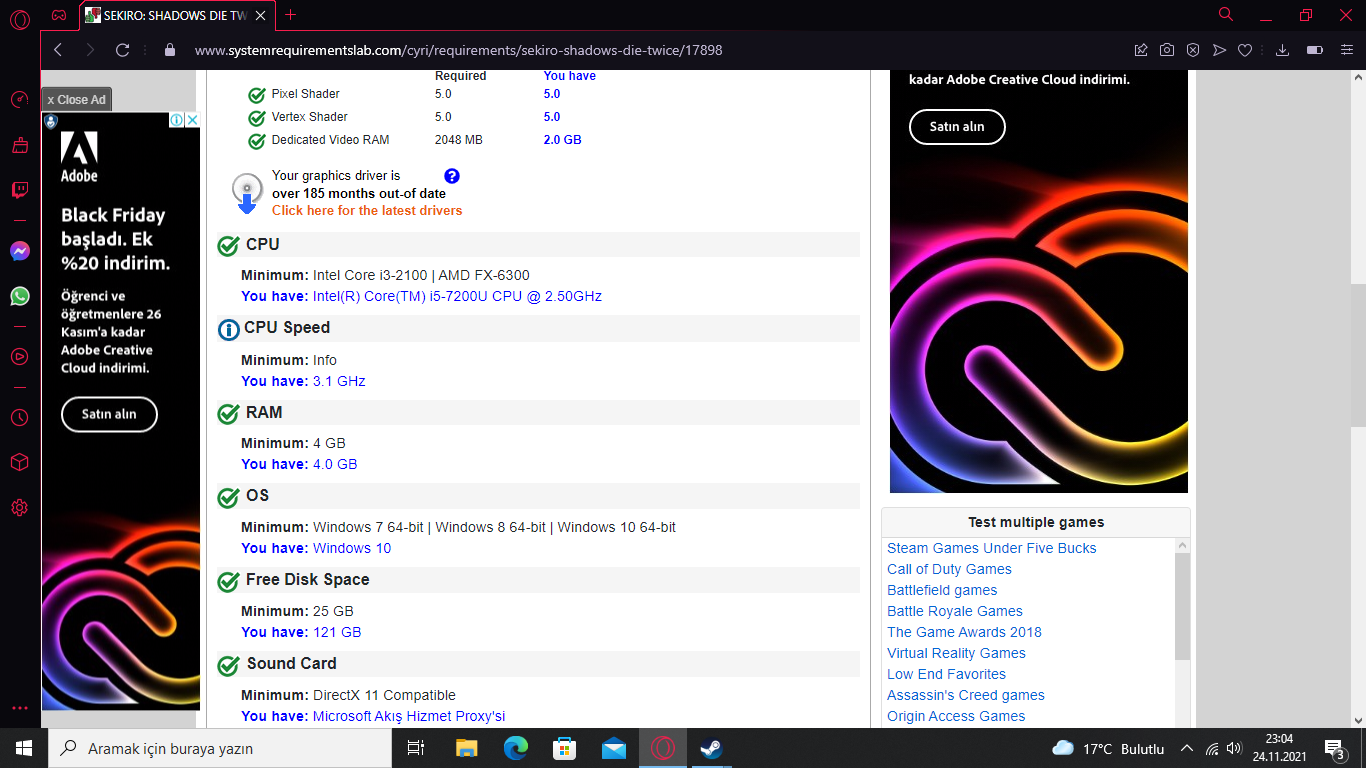The width and height of the screenshot is (1366, 768).
Task: Open GX Control speedometer panel in sidebar
Action: pos(20,99)
